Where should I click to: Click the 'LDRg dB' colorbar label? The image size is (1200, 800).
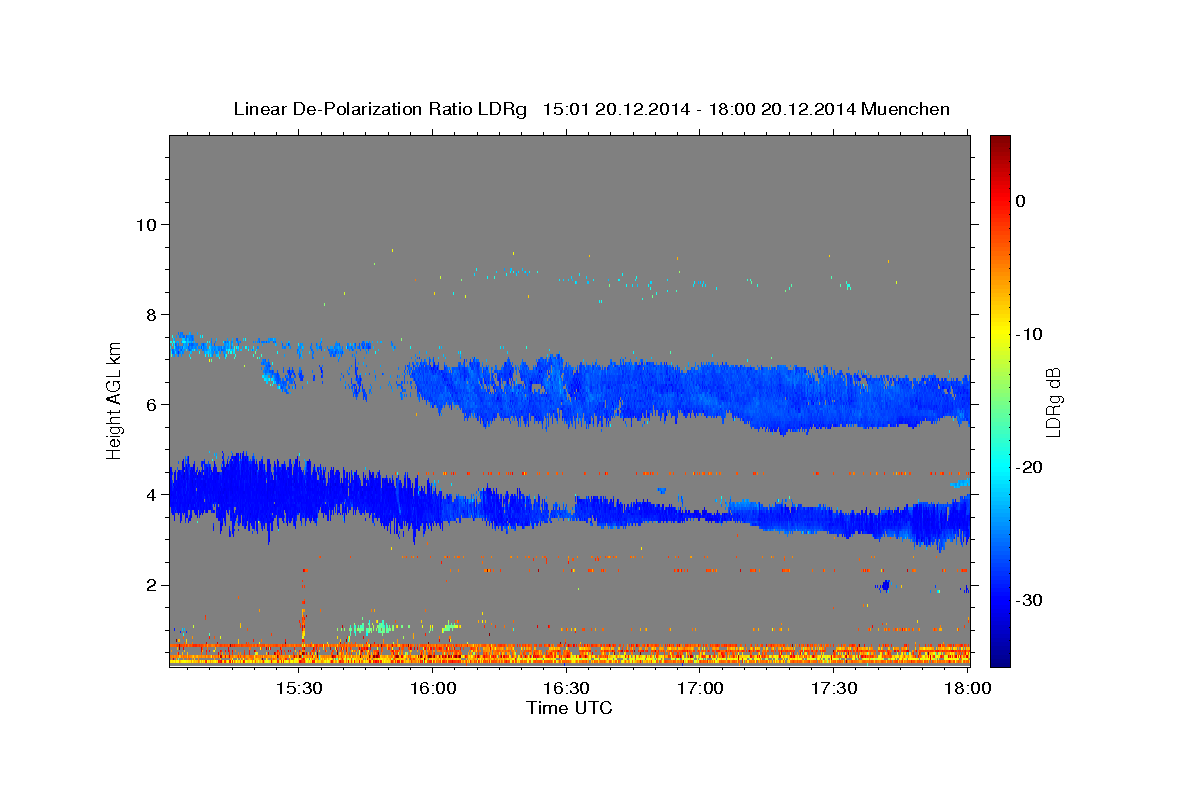[1053, 403]
